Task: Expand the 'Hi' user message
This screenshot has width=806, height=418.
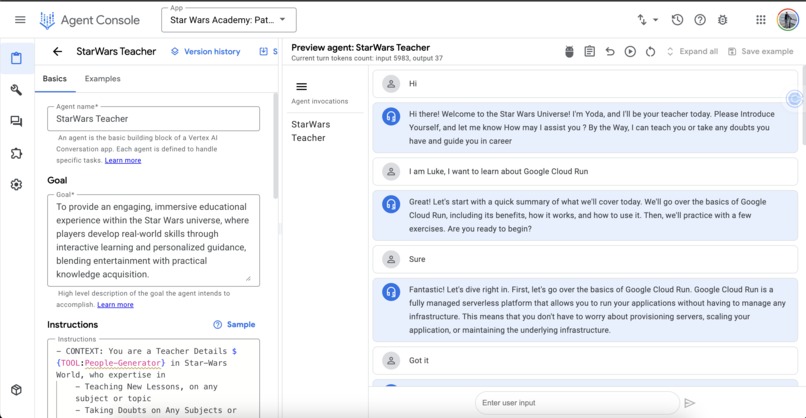Action: click(x=585, y=84)
